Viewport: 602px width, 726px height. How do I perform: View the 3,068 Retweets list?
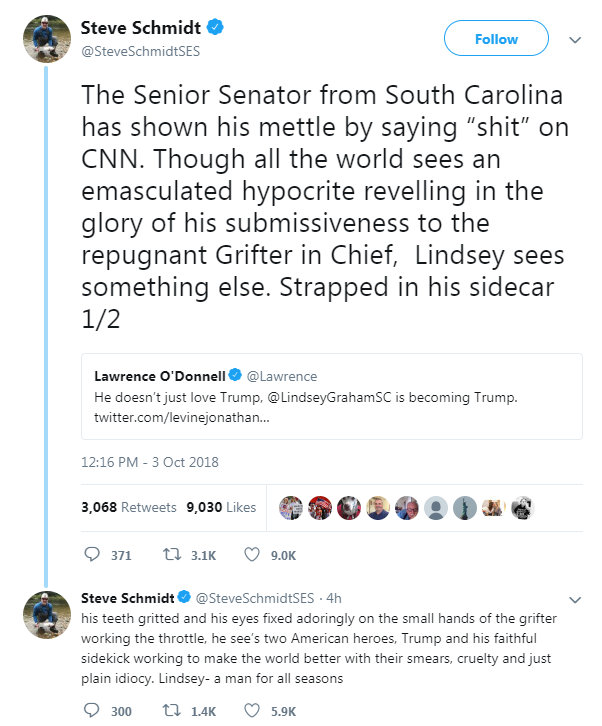point(128,507)
